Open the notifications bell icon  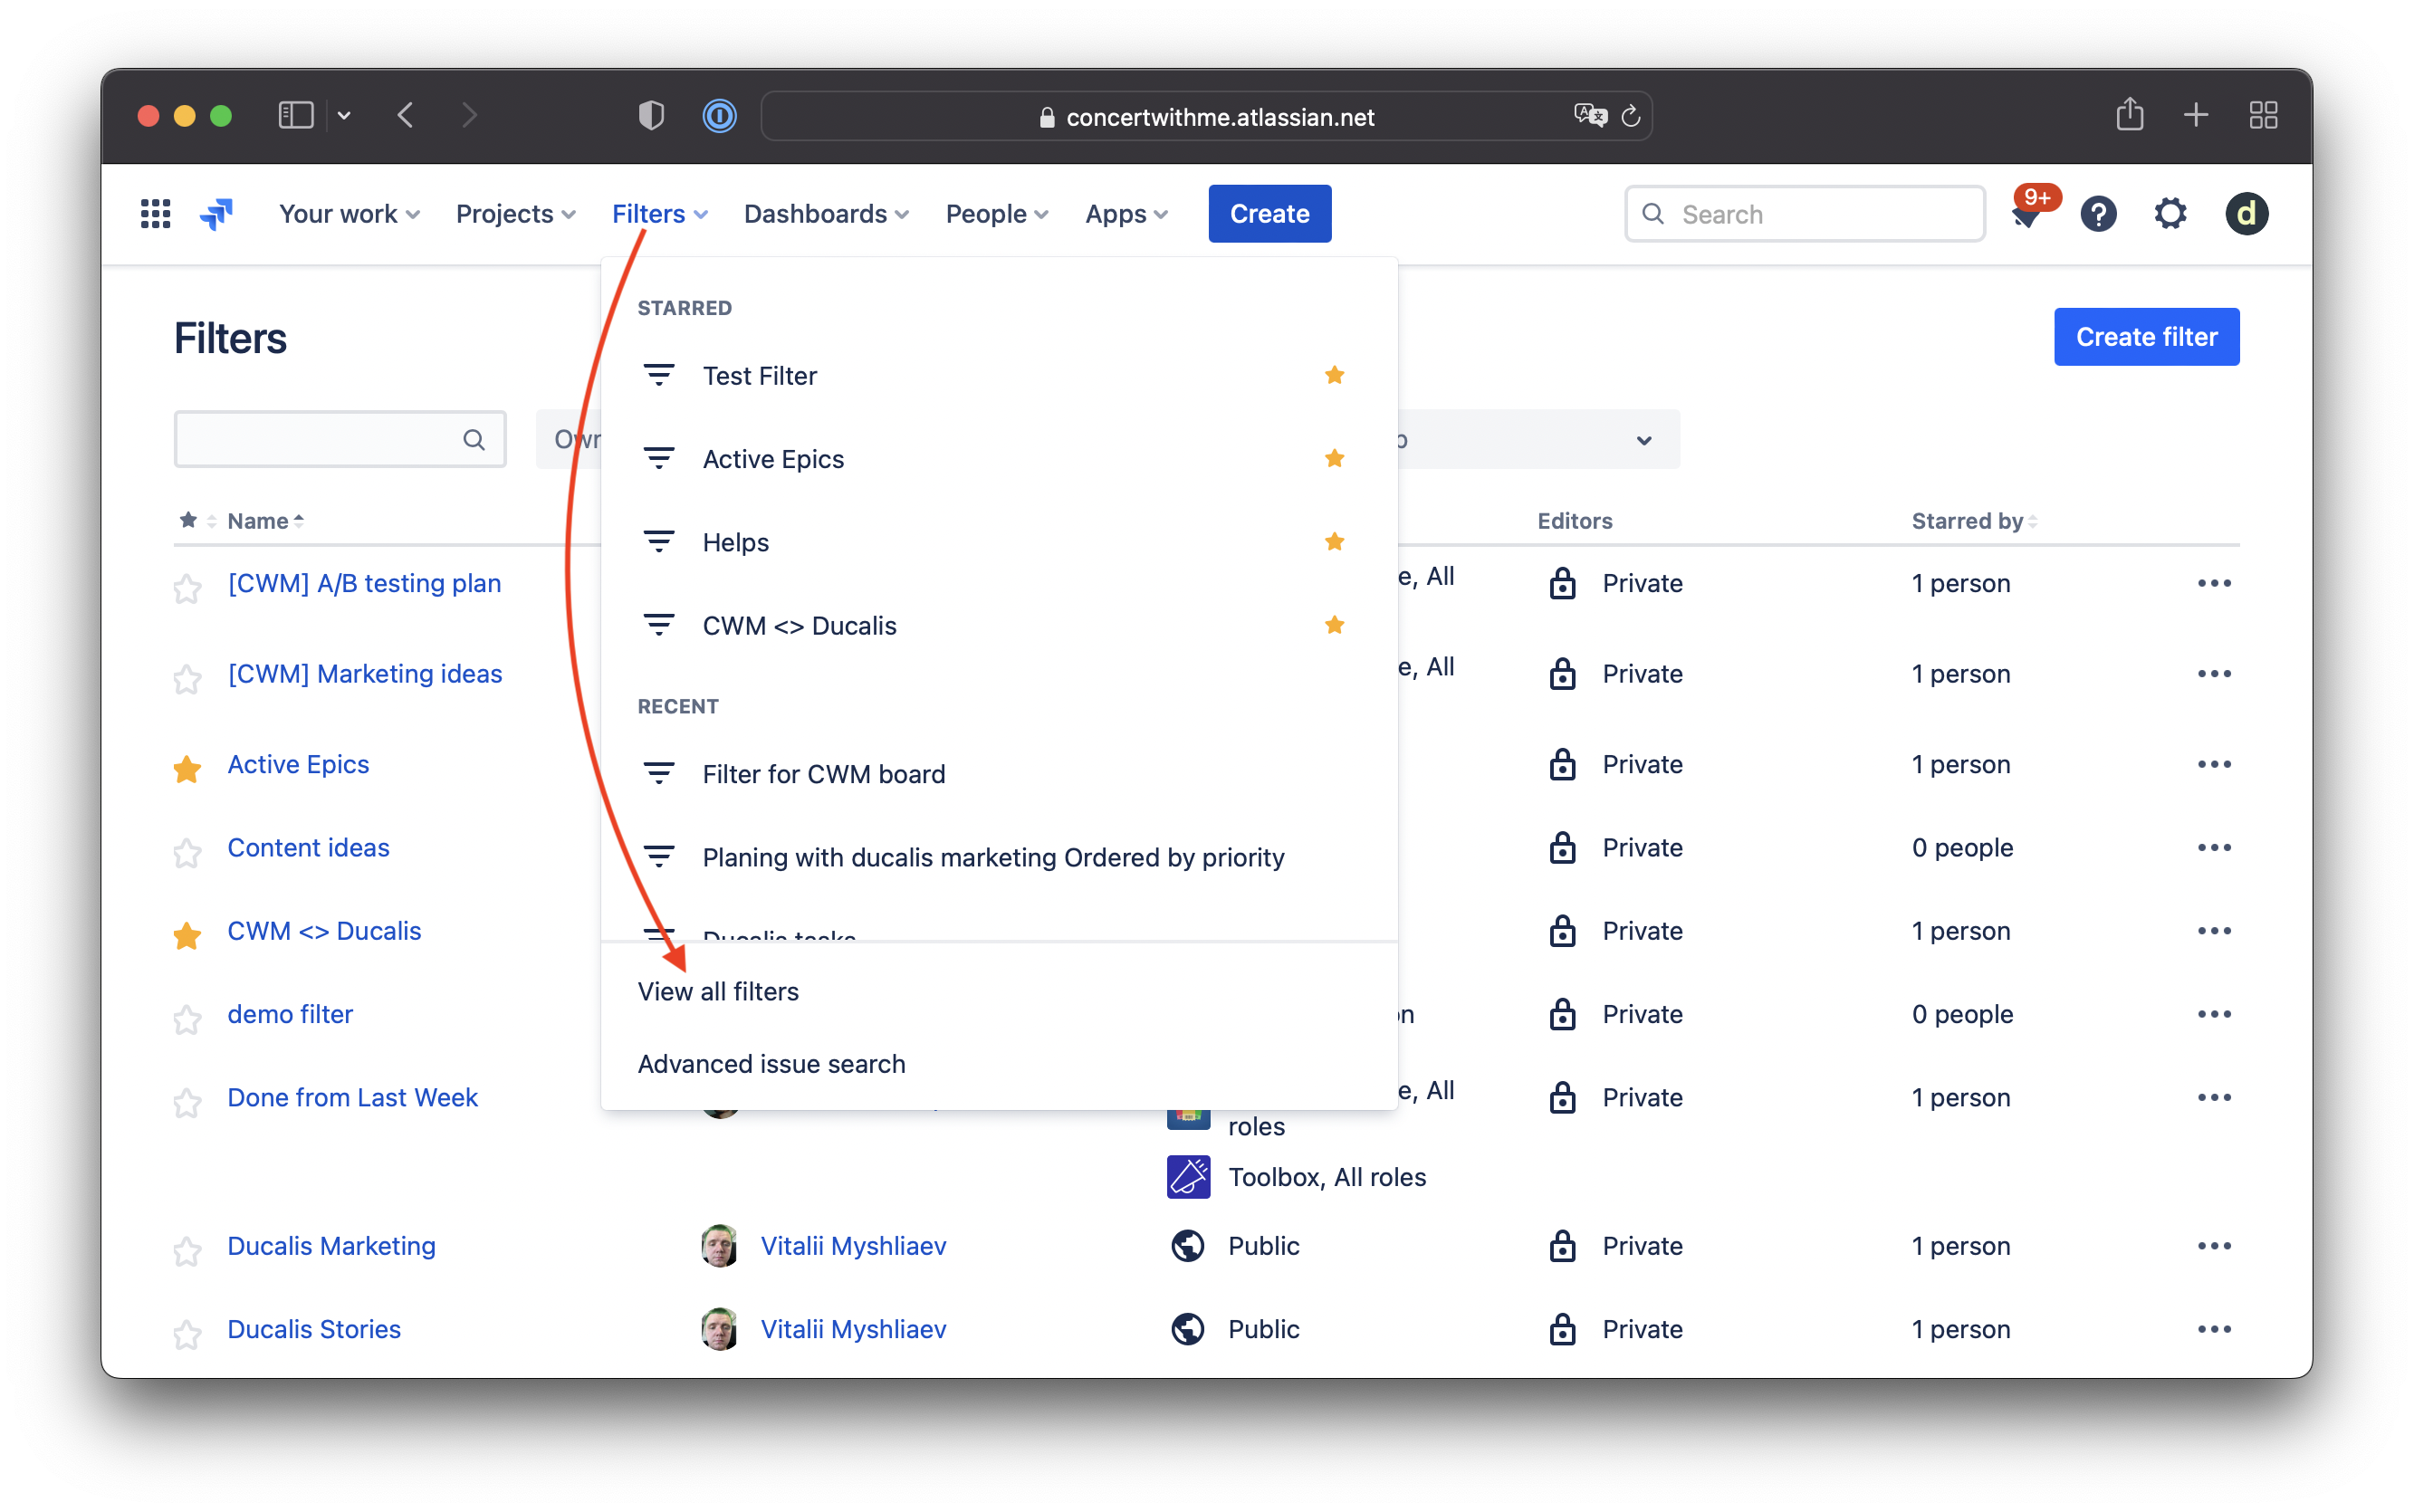[x=2026, y=213]
